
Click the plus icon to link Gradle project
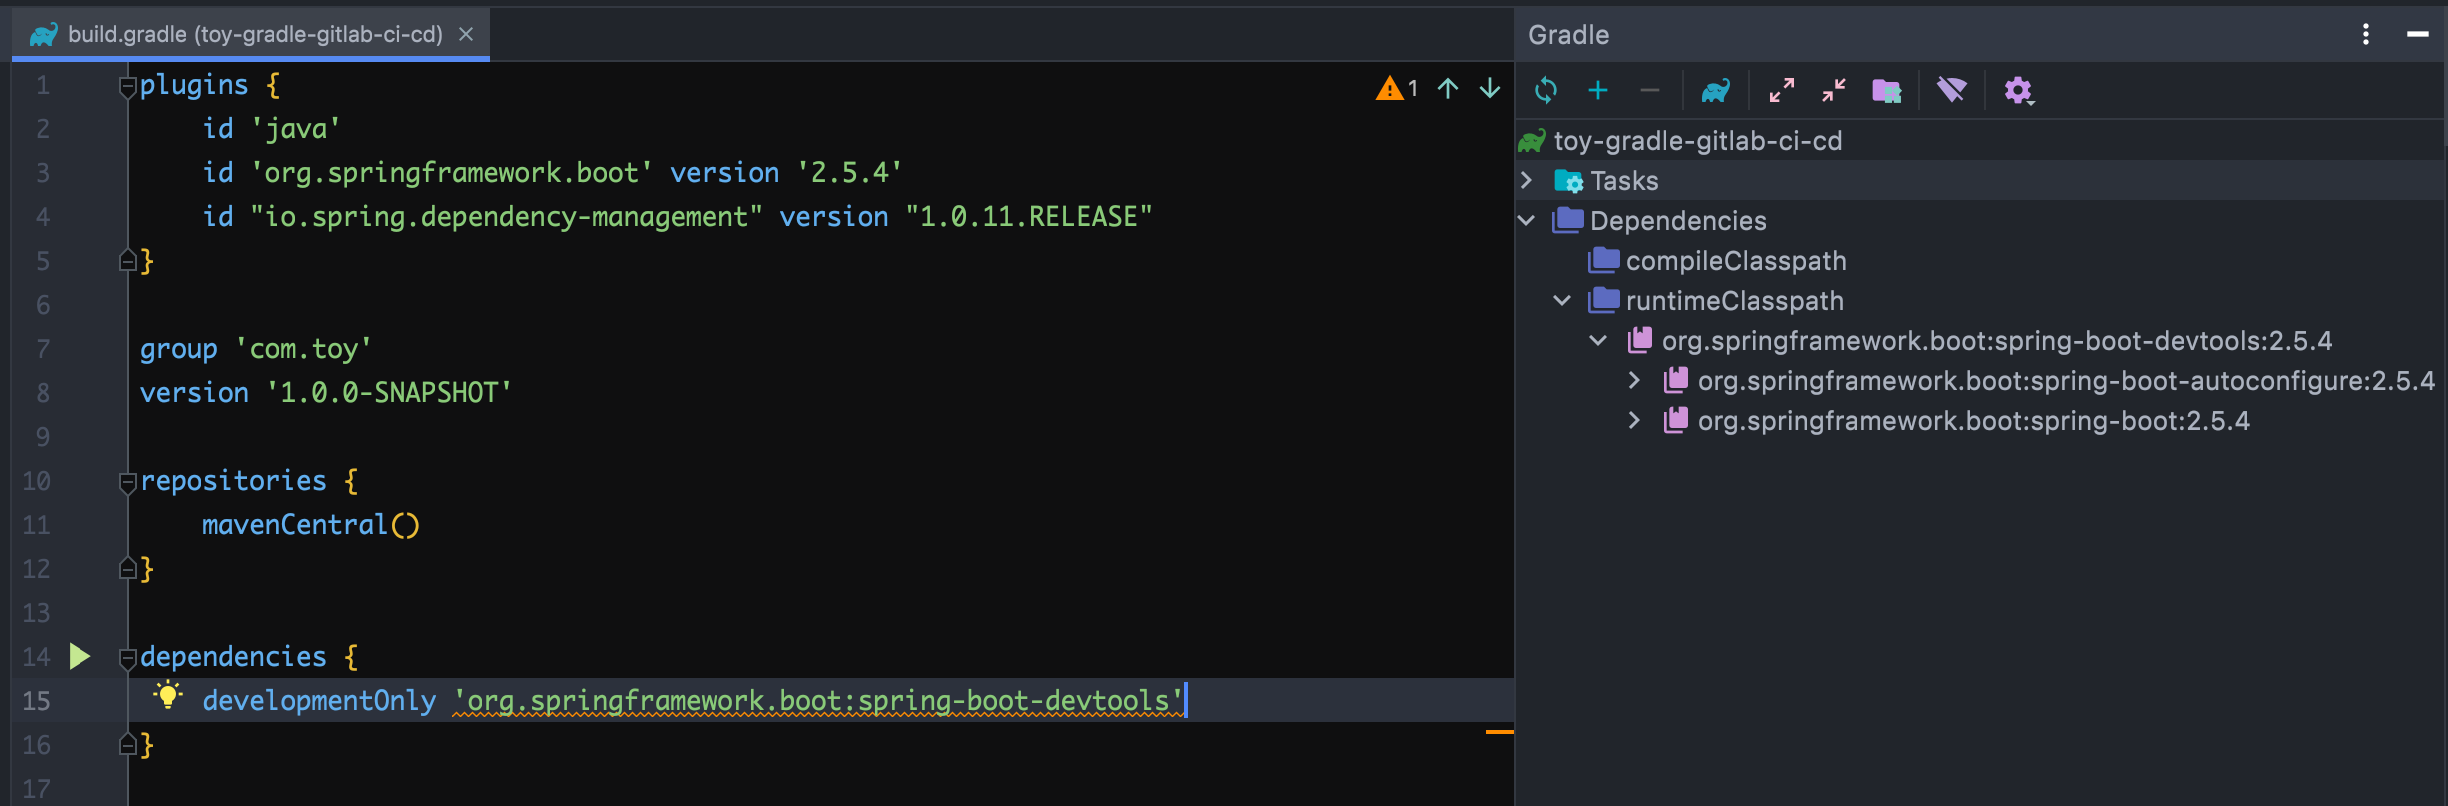tap(1598, 90)
